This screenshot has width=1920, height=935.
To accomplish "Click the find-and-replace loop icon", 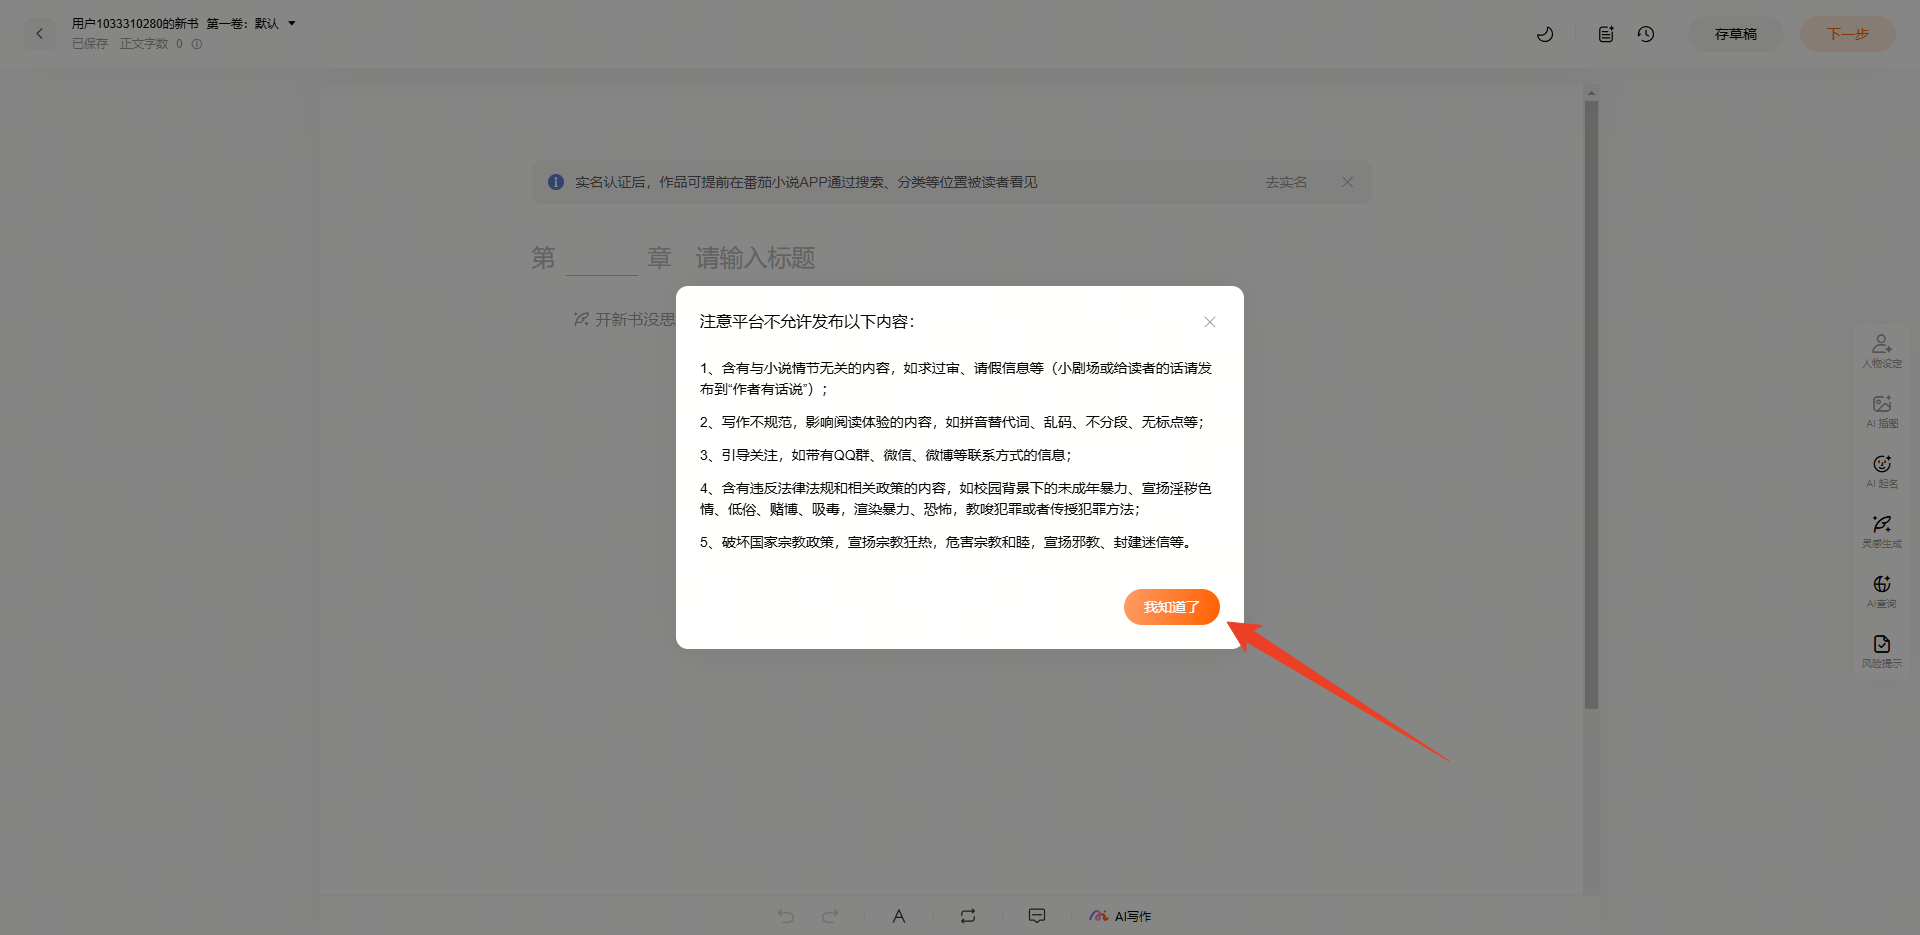I will tap(968, 916).
